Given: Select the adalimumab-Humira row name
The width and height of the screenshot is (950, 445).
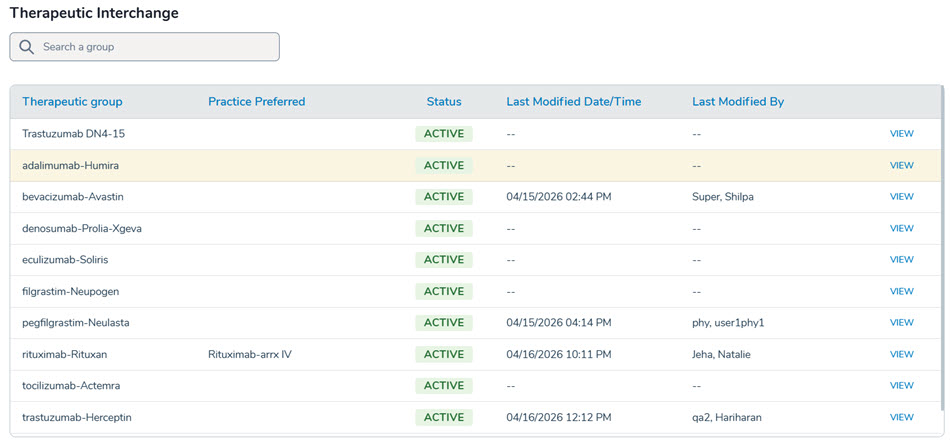Looking at the screenshot, I should (x=70, y=166).
